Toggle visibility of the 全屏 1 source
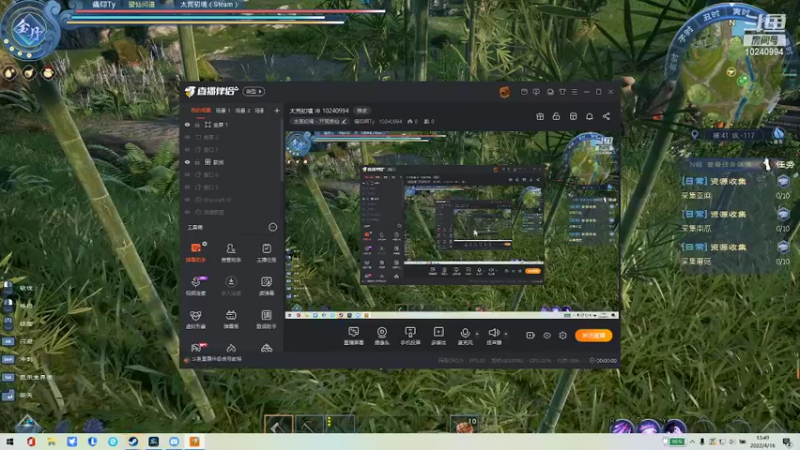 pyautogui.click(x=187, y=124)
